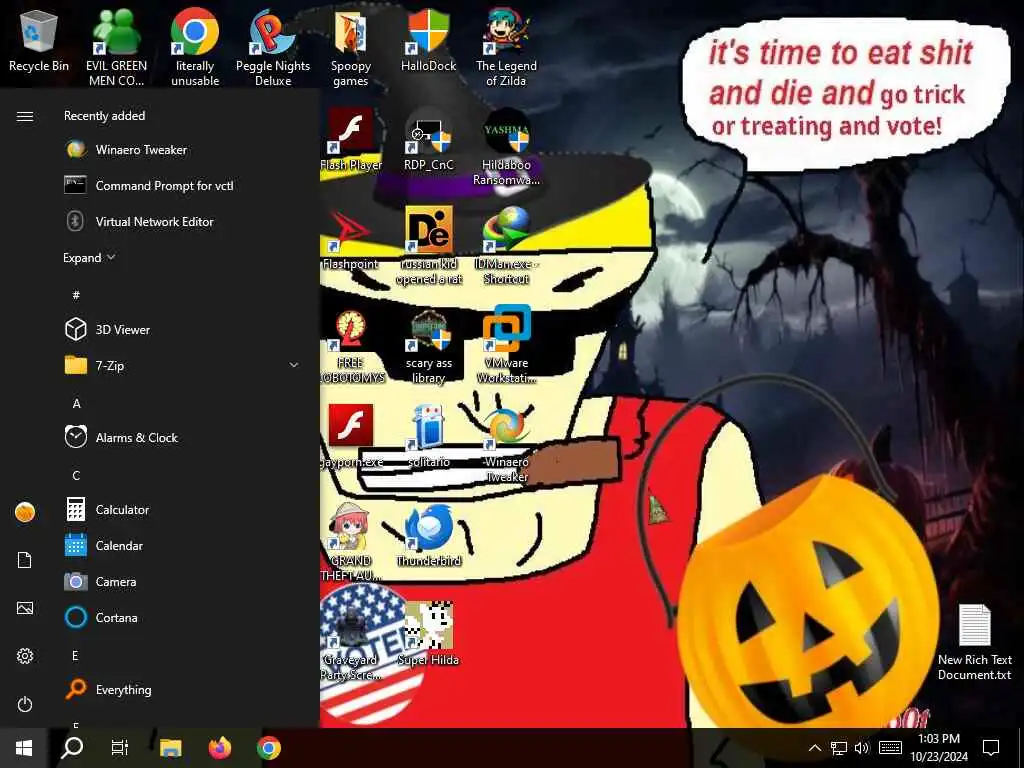Screen dimensions: 1024x768
Task: Expand the Start menu hamburger navigation
Action: [x=25, y=116]
